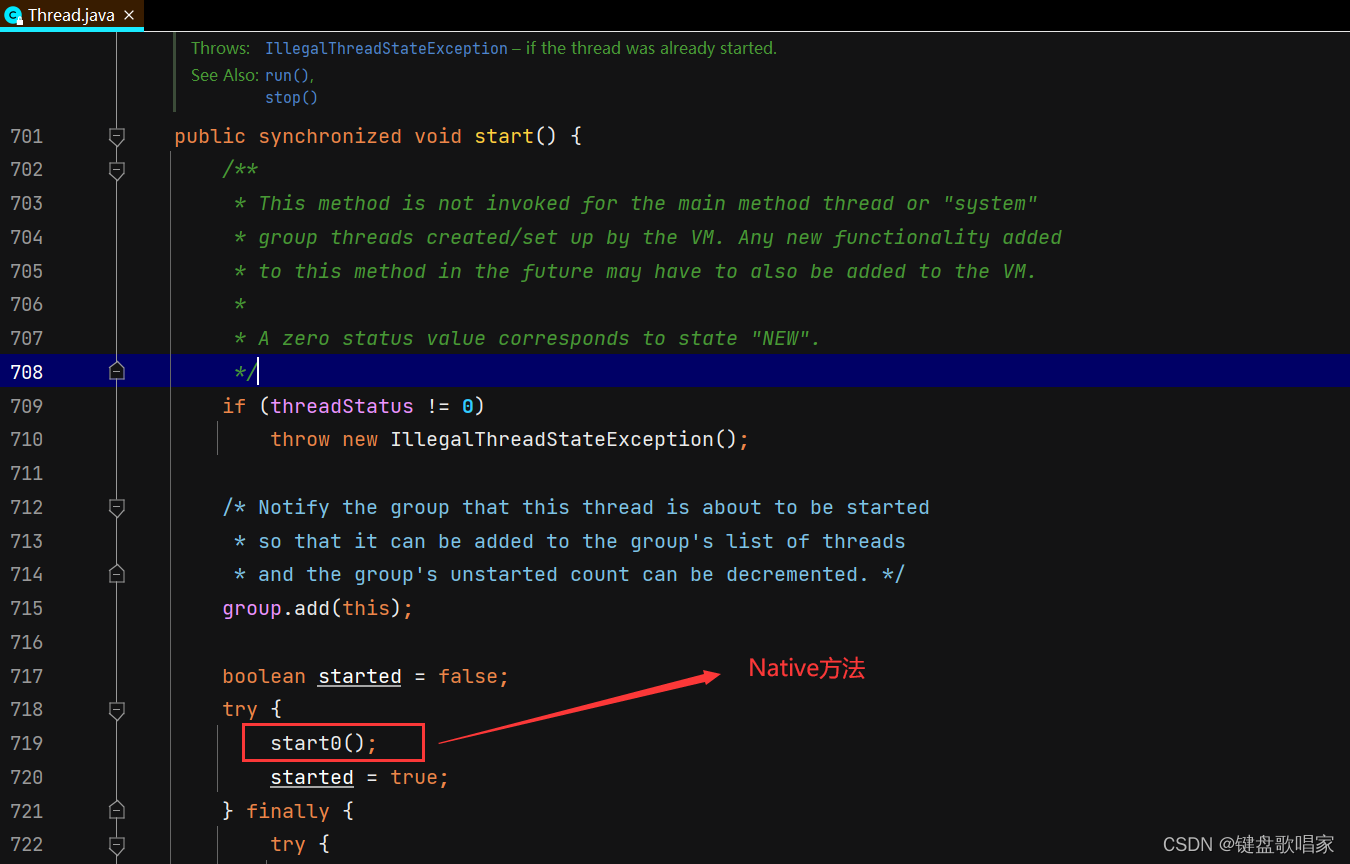The image size is (1350, 864).
Task: Click the start0() call on line 719
Action: click(324, 743)
